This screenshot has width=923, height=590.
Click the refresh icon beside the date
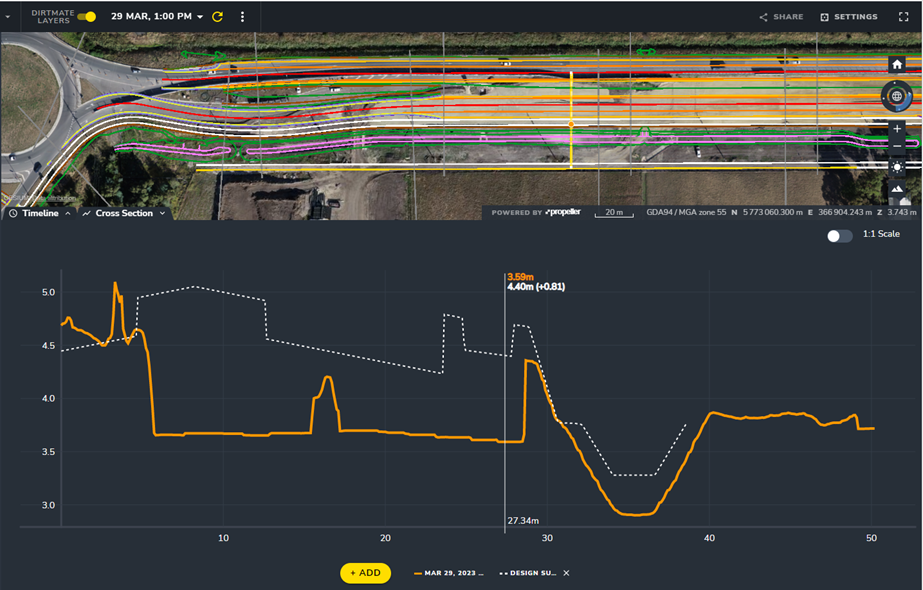click(x=217, y=17)
